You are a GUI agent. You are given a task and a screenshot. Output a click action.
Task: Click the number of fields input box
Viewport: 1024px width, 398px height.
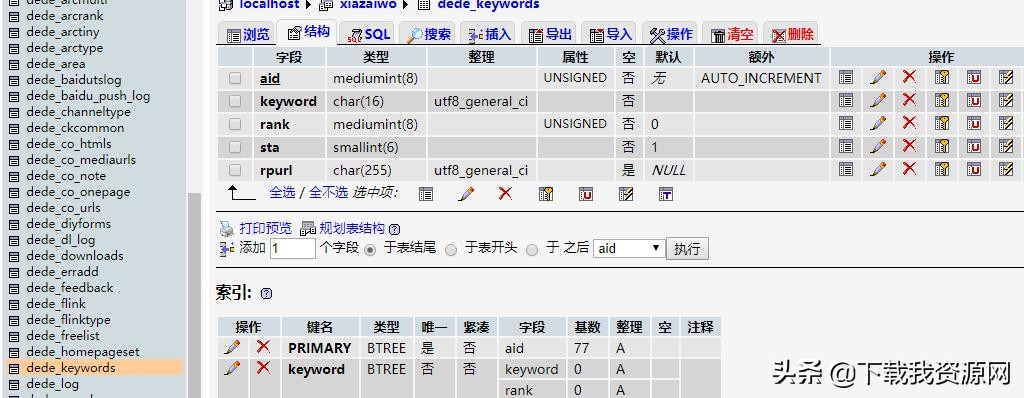(293, 248)
